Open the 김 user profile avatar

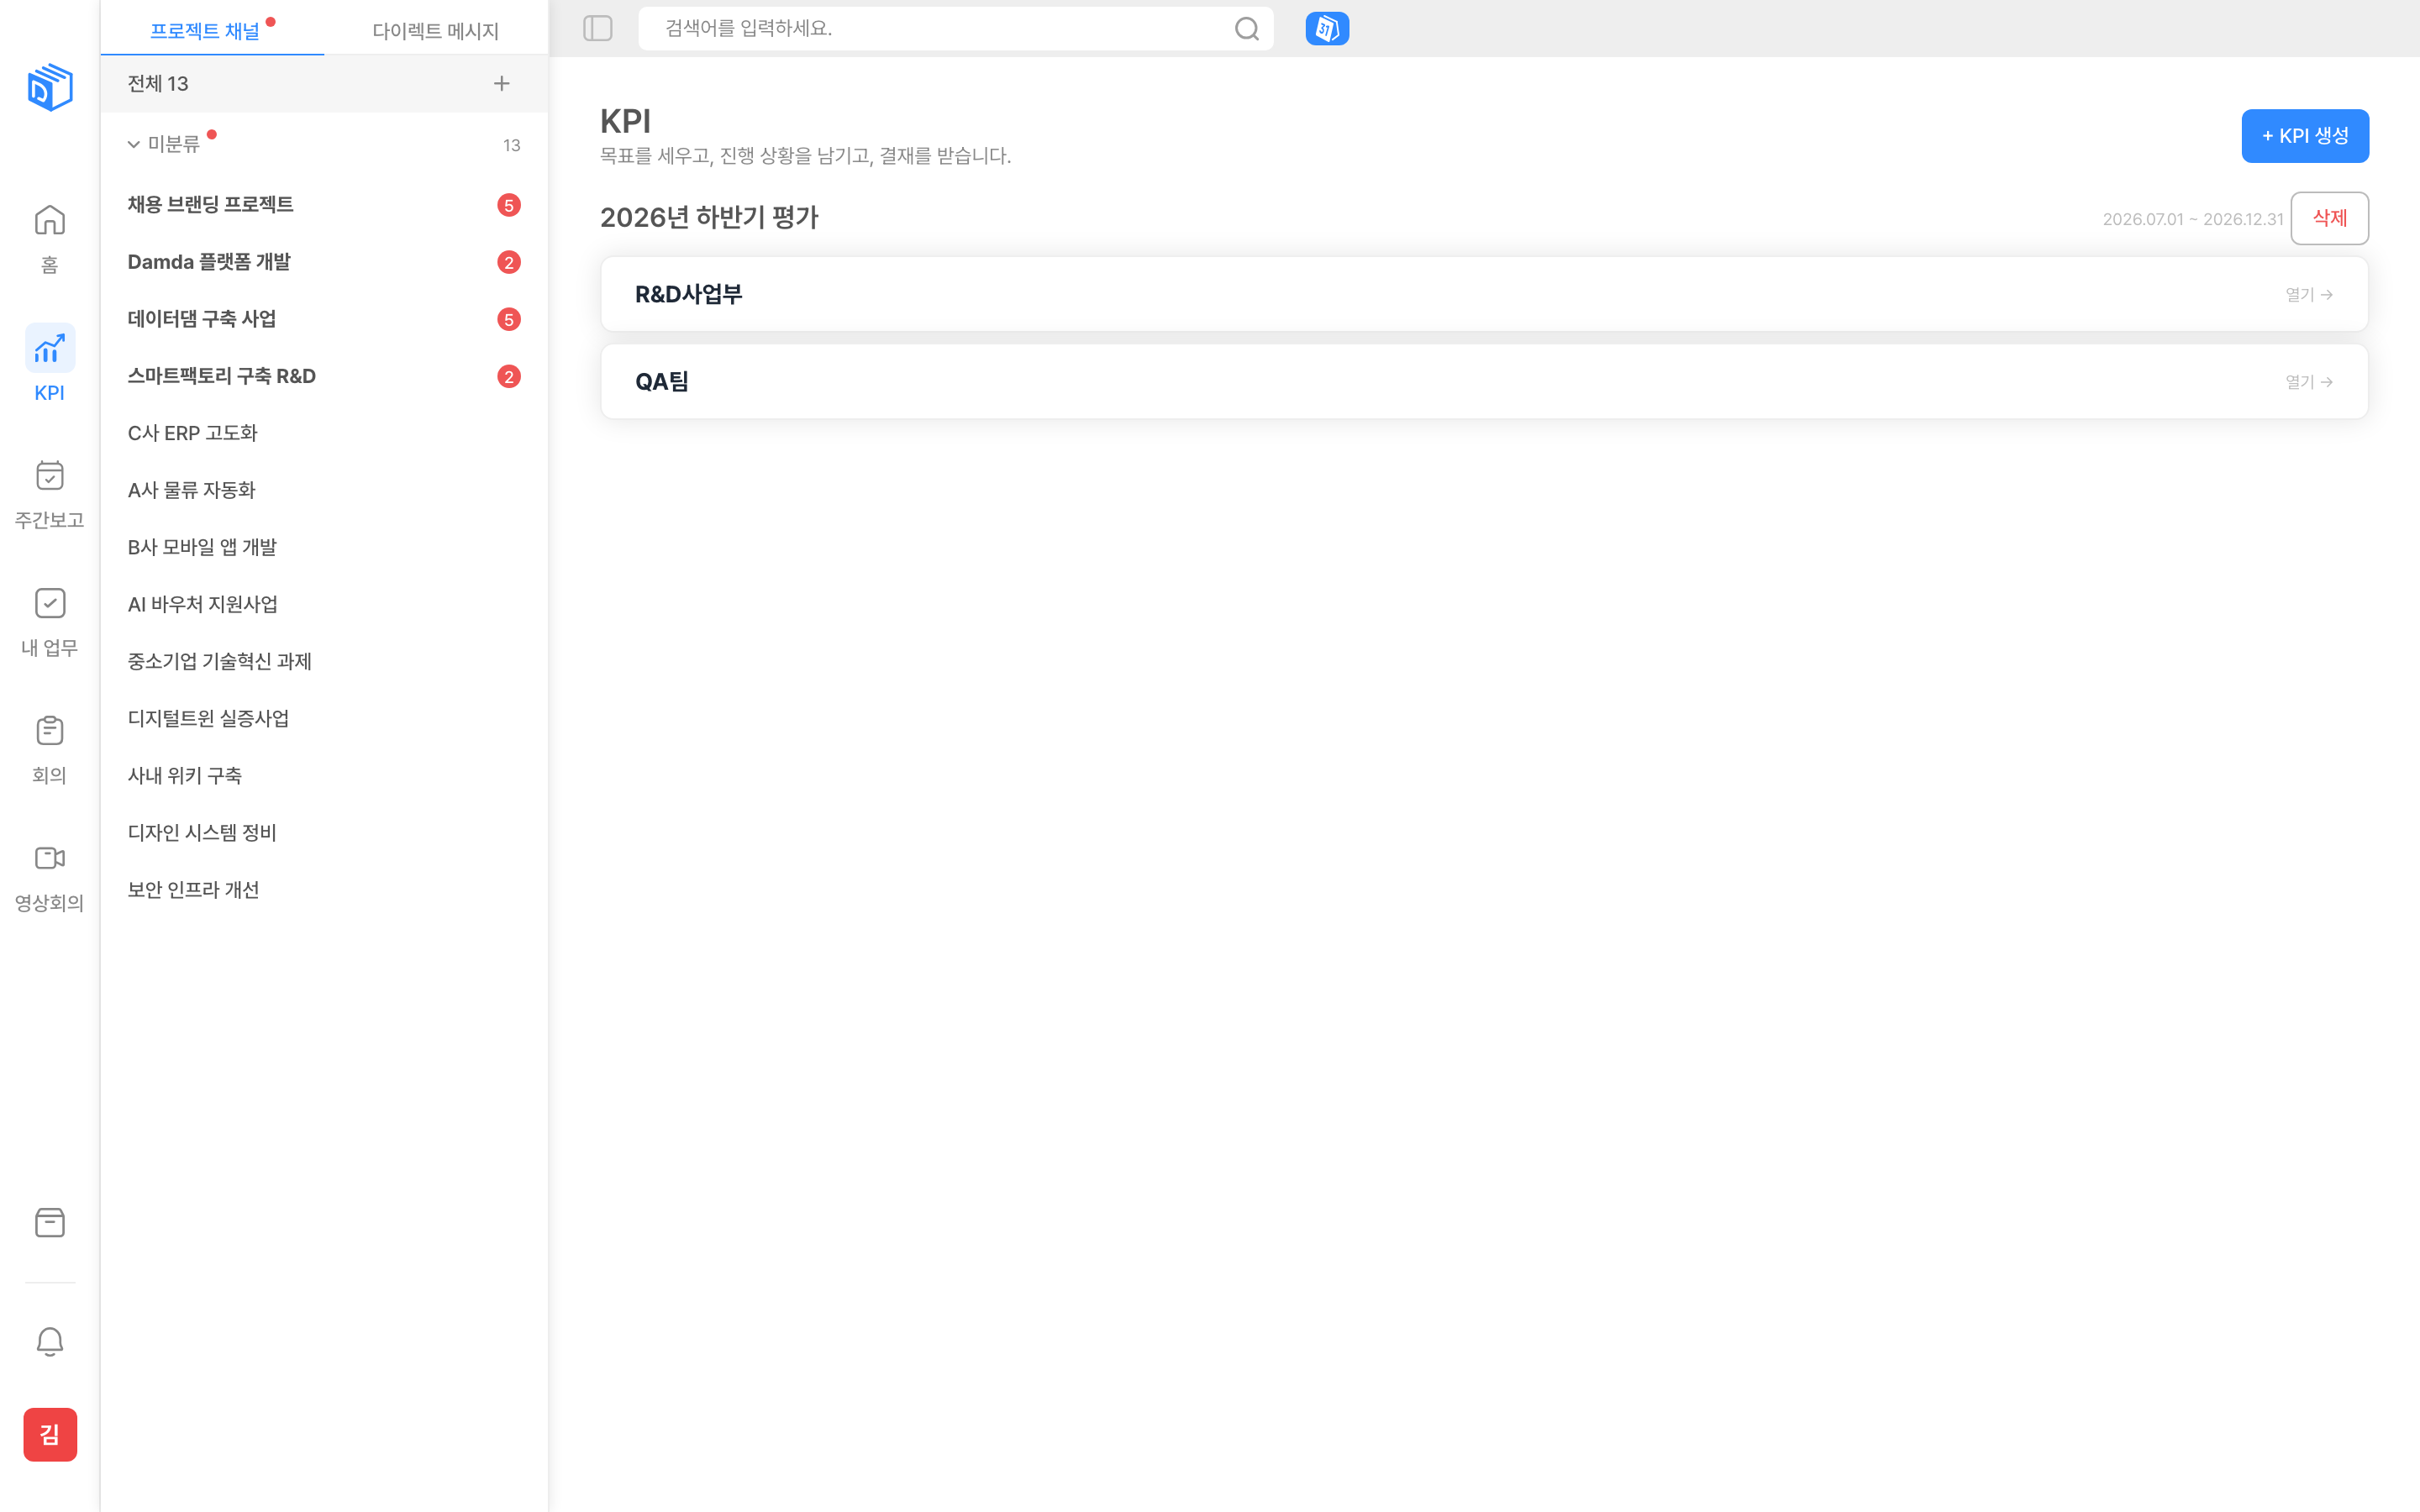pos(50,1434)
